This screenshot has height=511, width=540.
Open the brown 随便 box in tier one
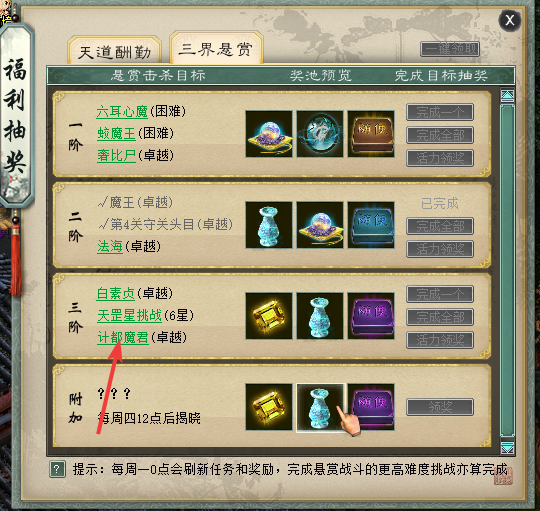click(x=371, y=134)
